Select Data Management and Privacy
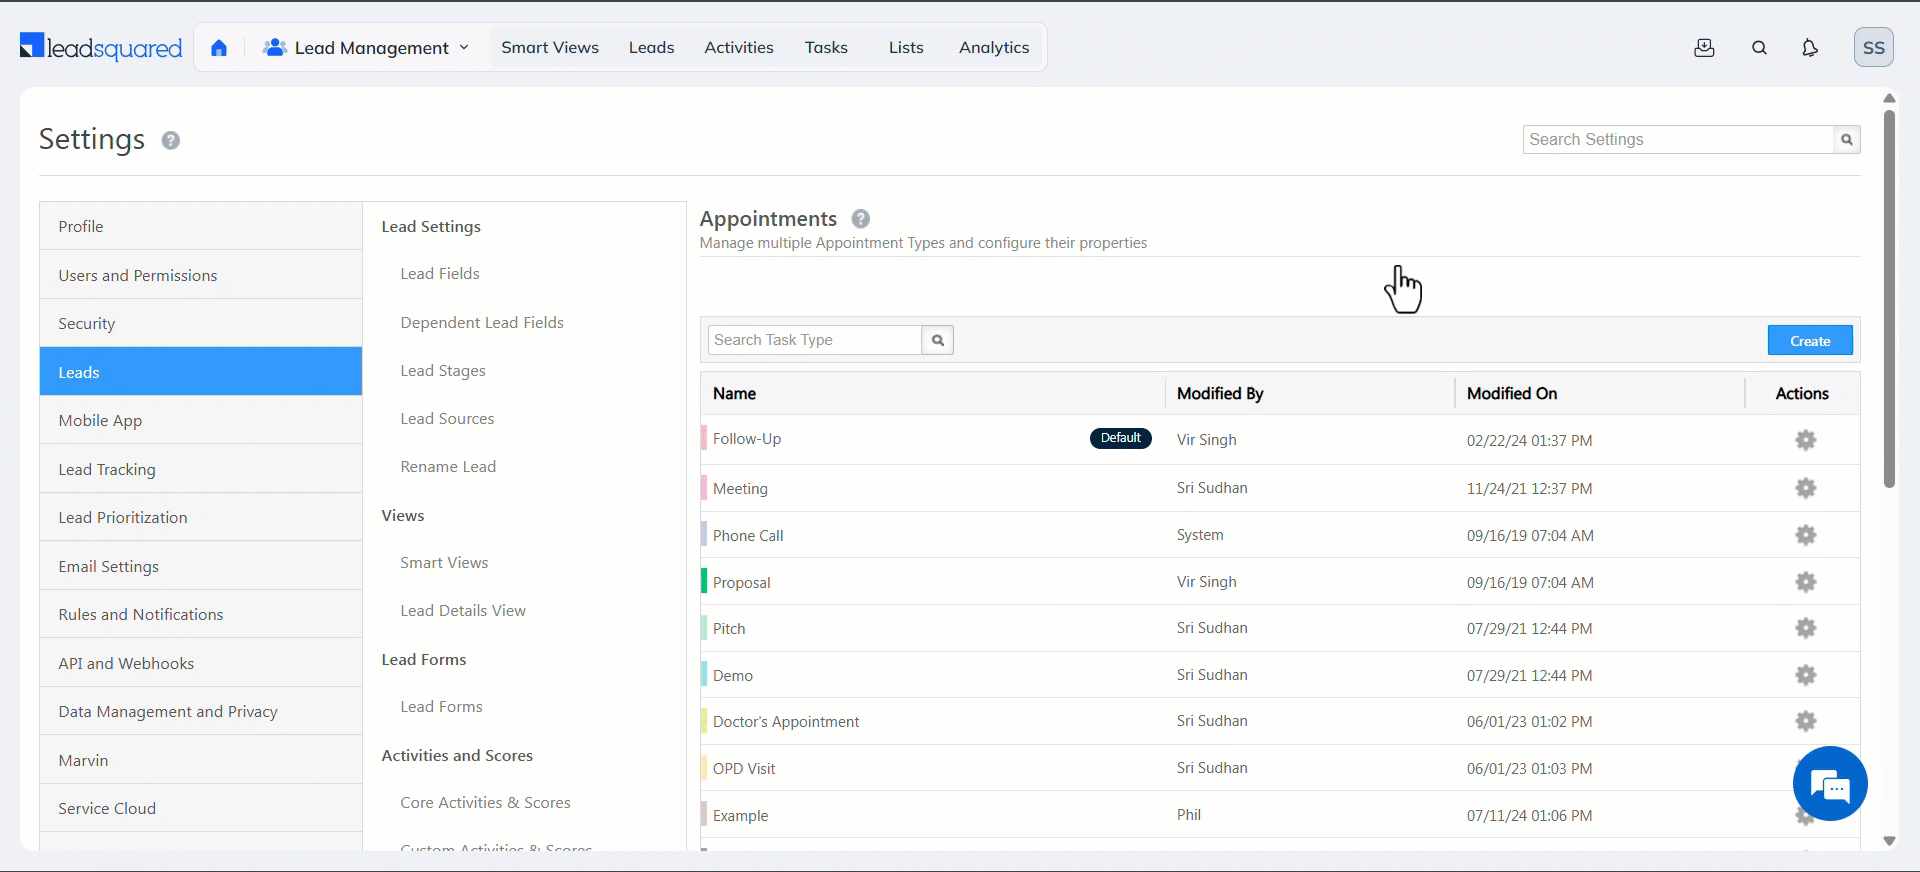Viewport: 1920px width, 872px height. tap(201, 711)
